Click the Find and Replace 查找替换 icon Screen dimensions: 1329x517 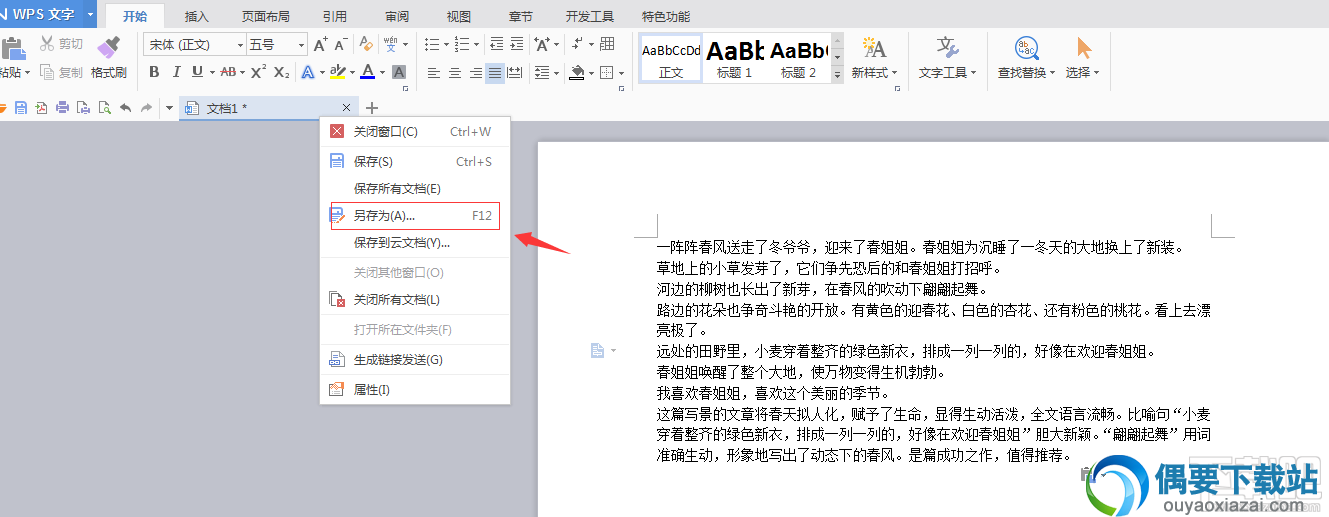[x=1027, y=48]
